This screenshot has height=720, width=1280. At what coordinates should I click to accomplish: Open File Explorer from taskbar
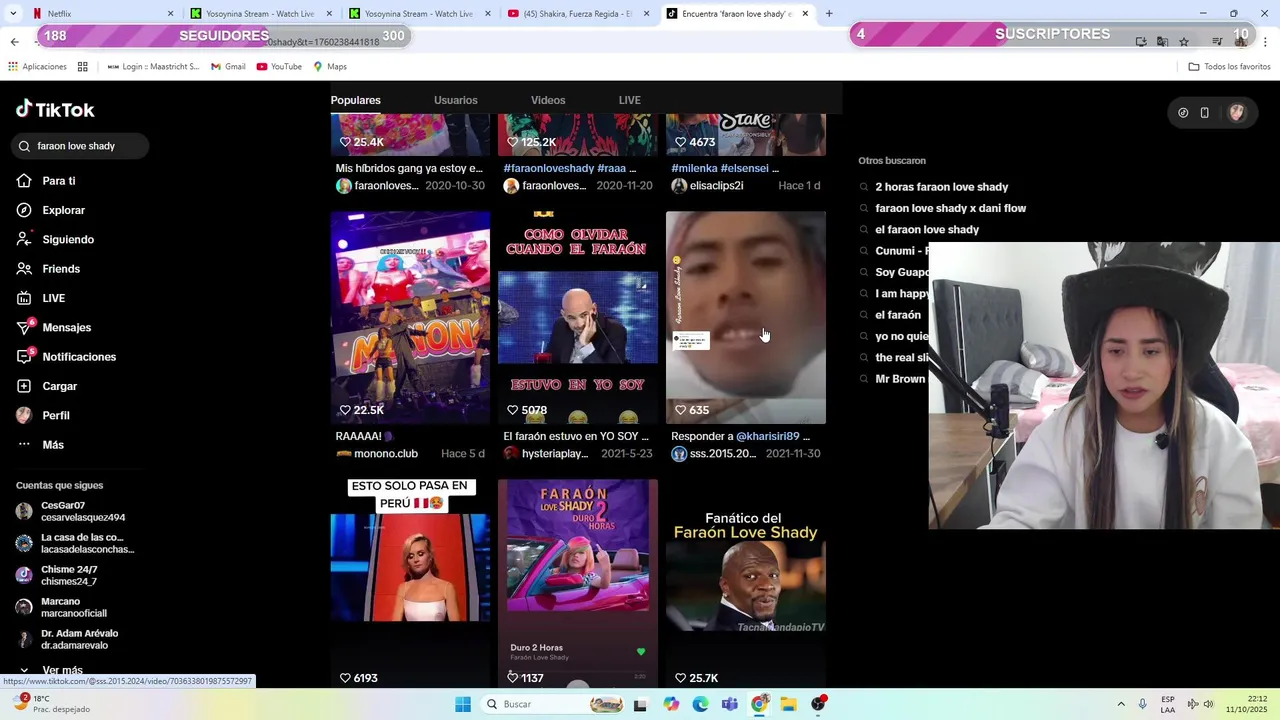788,704
